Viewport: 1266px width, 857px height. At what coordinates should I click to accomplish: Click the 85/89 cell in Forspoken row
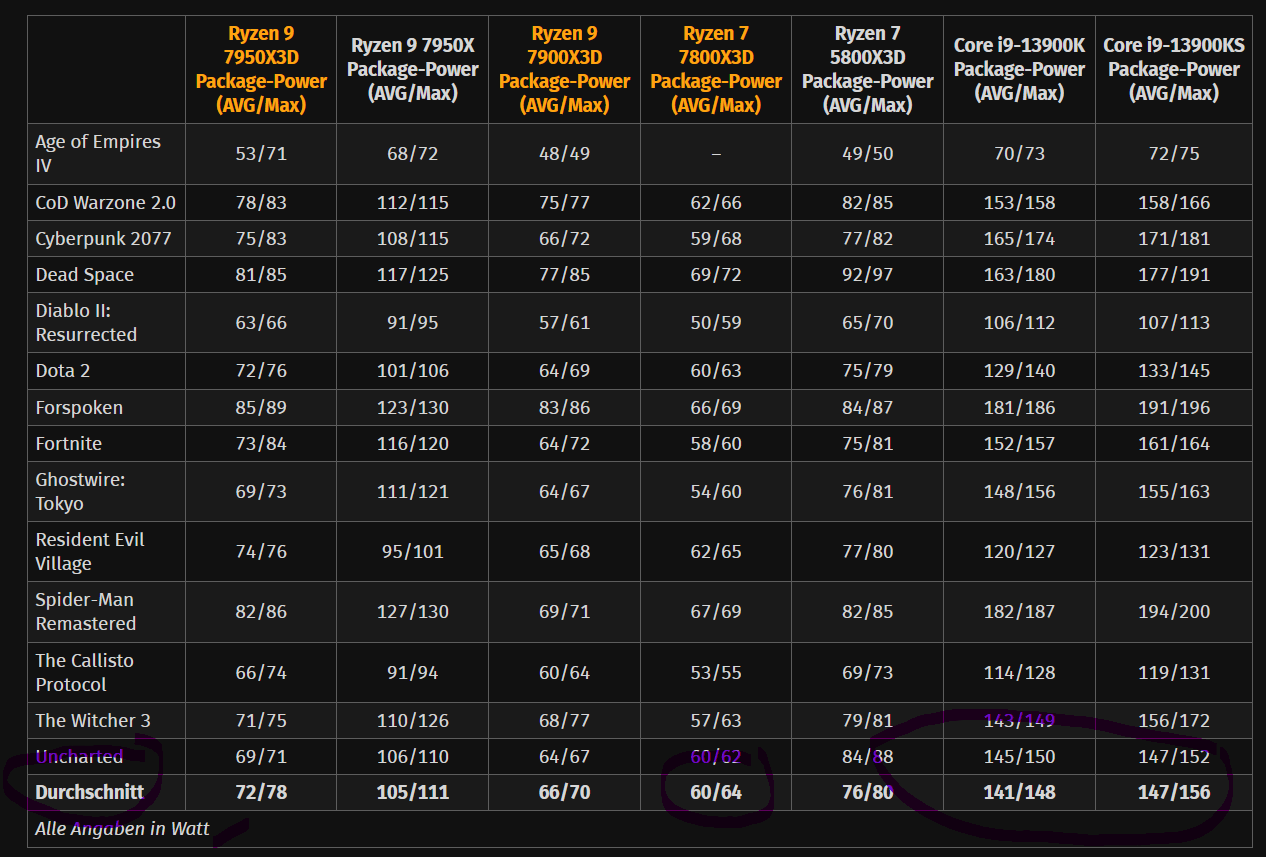pyautogui.click(x=261, y=407)
